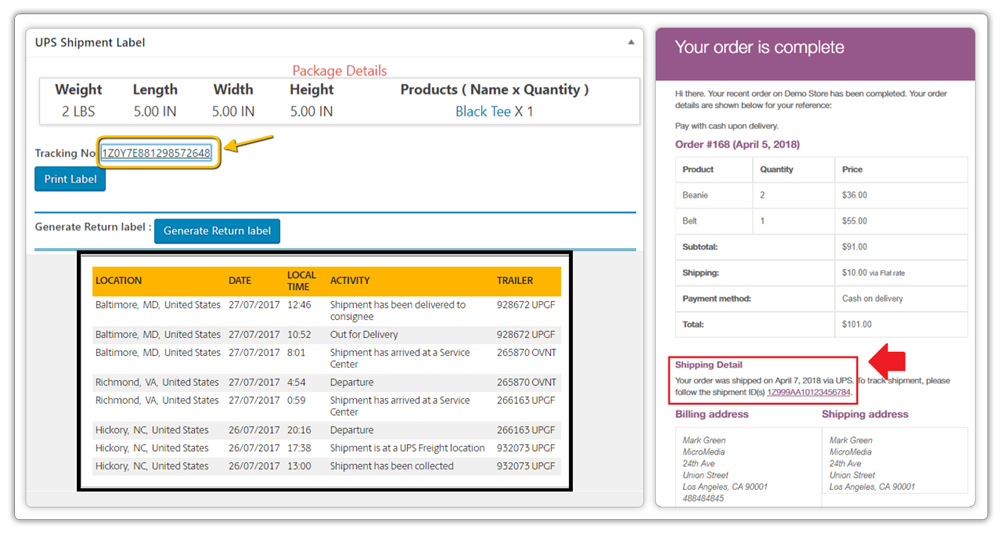The width and height of the screenshot is (1000, 533).
Task: Click the Generate Return label button
Action: coord(217,231)
